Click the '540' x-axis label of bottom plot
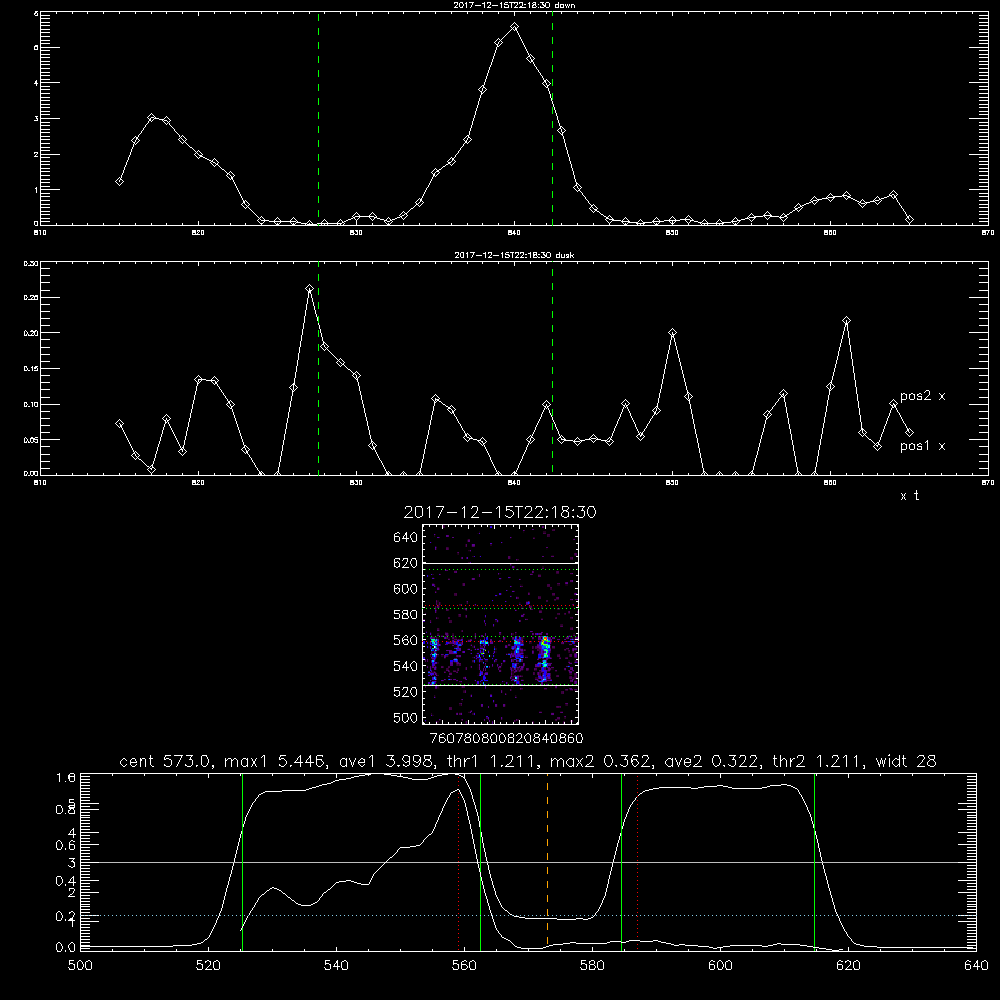1000x1000 pixels. tap(336, 966)
